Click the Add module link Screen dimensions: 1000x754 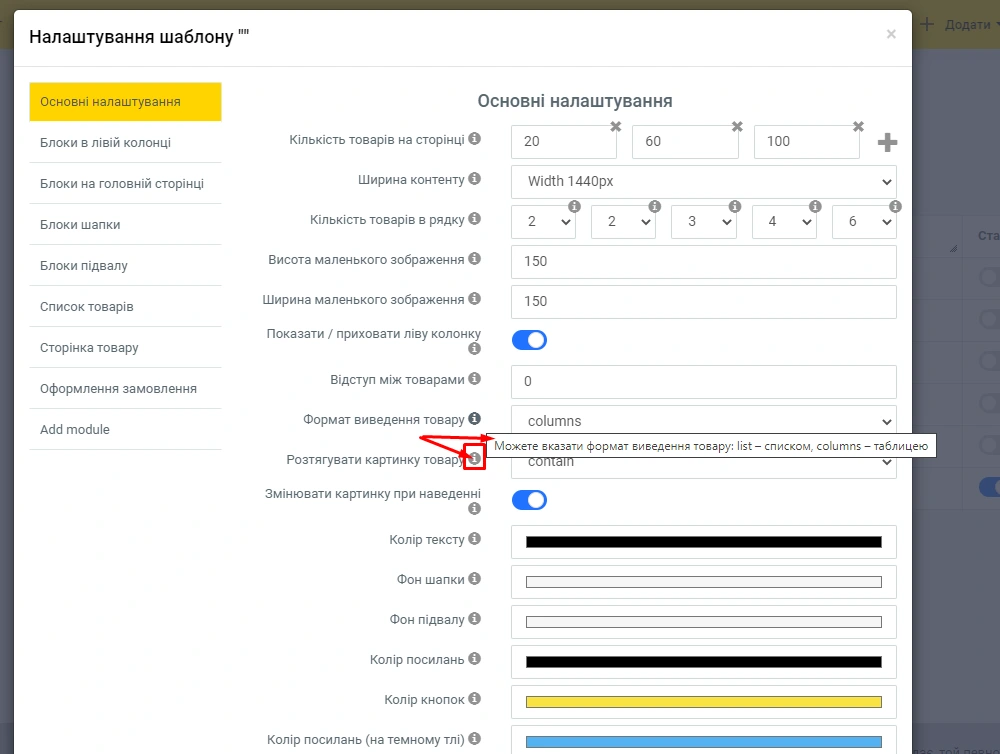75,429
